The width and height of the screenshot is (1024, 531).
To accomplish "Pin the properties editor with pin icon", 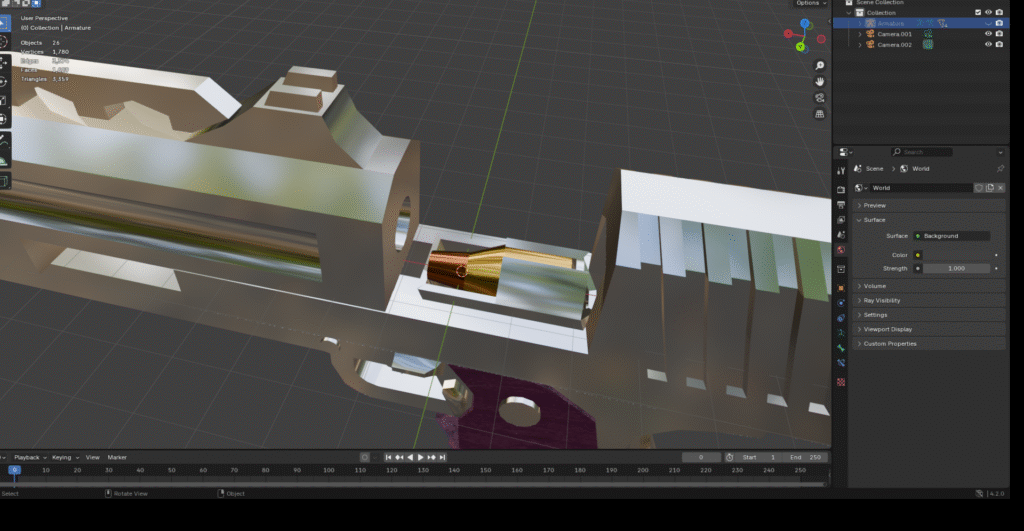I will click(x=1000, y=169).
